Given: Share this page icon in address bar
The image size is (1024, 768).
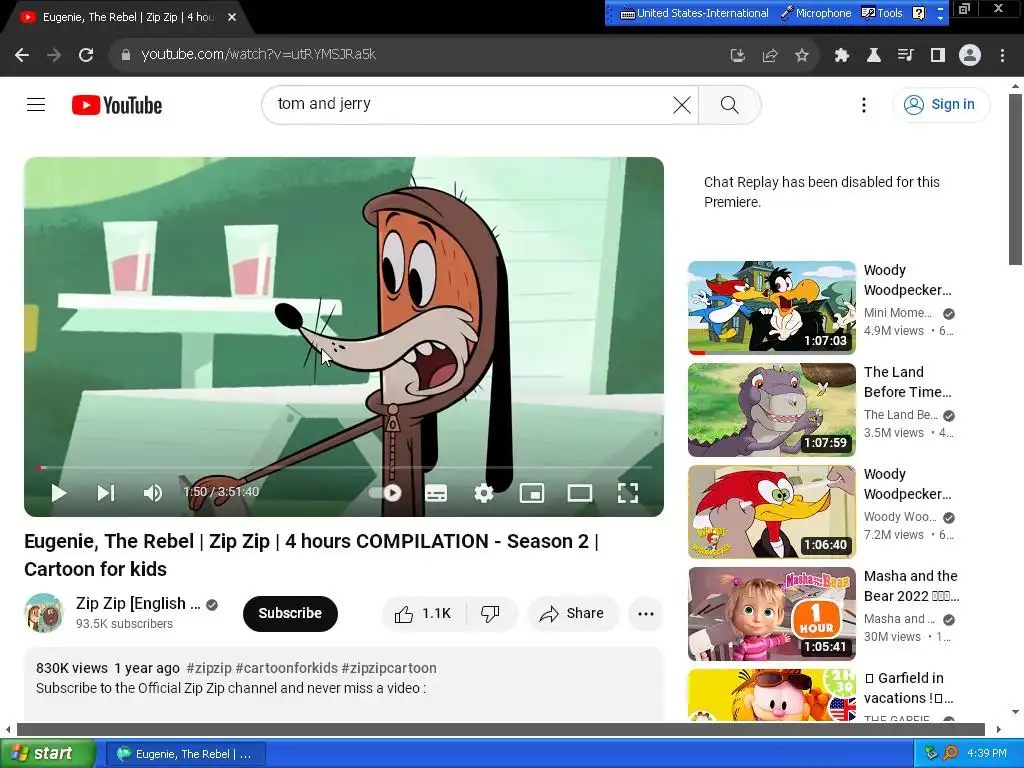Looking at the screenshot, I should 770,55.
